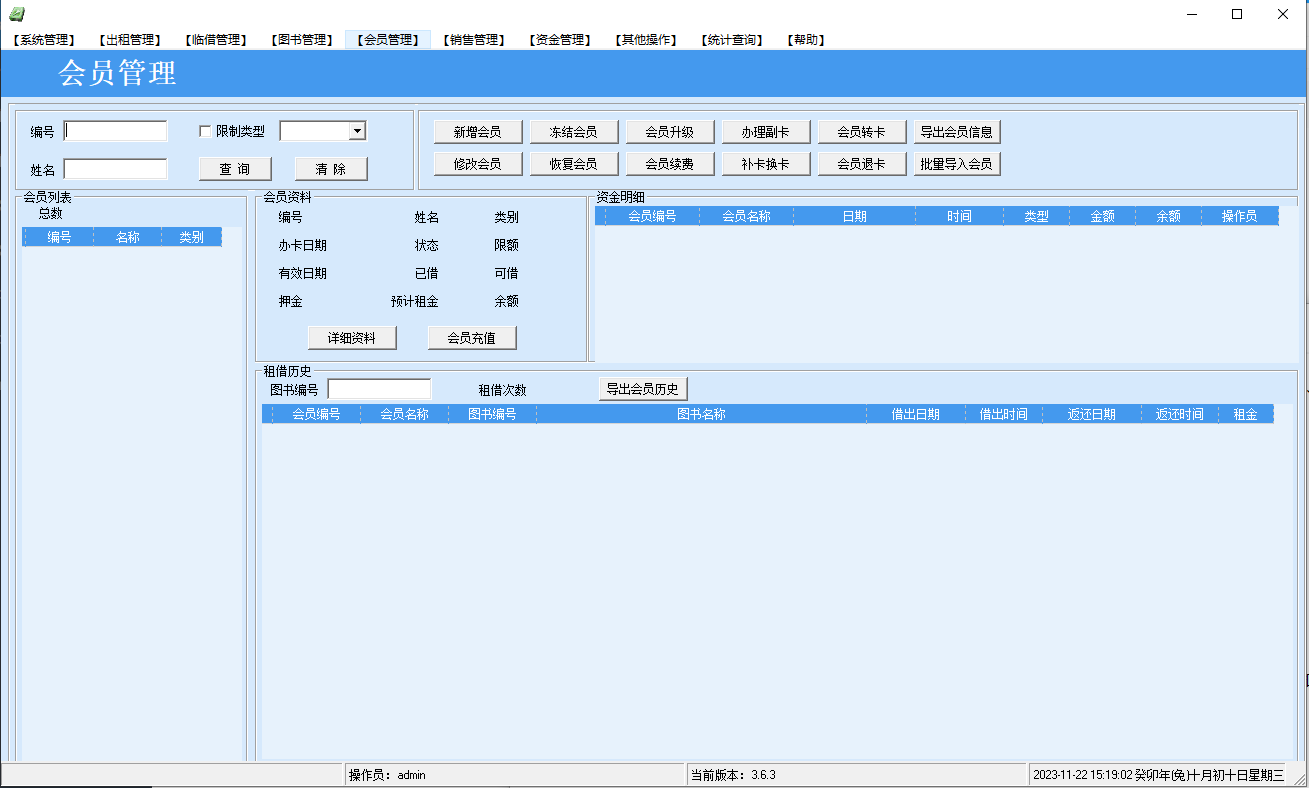This screenshot has width=1309, height=788.
Task: Click the 会员转卡 button
Action: [x=862, y=132]
